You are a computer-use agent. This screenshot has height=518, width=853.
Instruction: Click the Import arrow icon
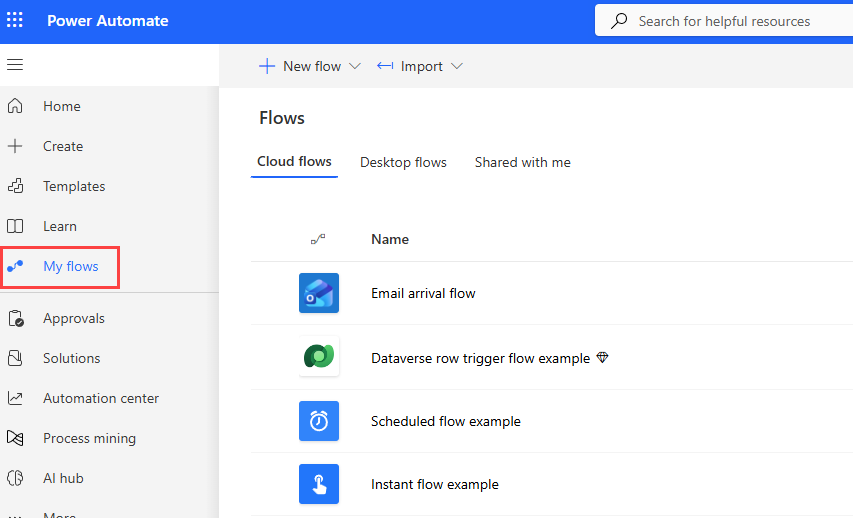coord(385,66)
